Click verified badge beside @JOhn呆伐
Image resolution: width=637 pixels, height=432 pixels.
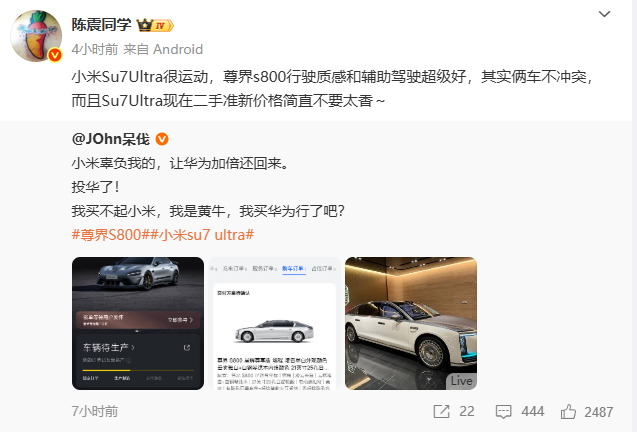(162, 139)
